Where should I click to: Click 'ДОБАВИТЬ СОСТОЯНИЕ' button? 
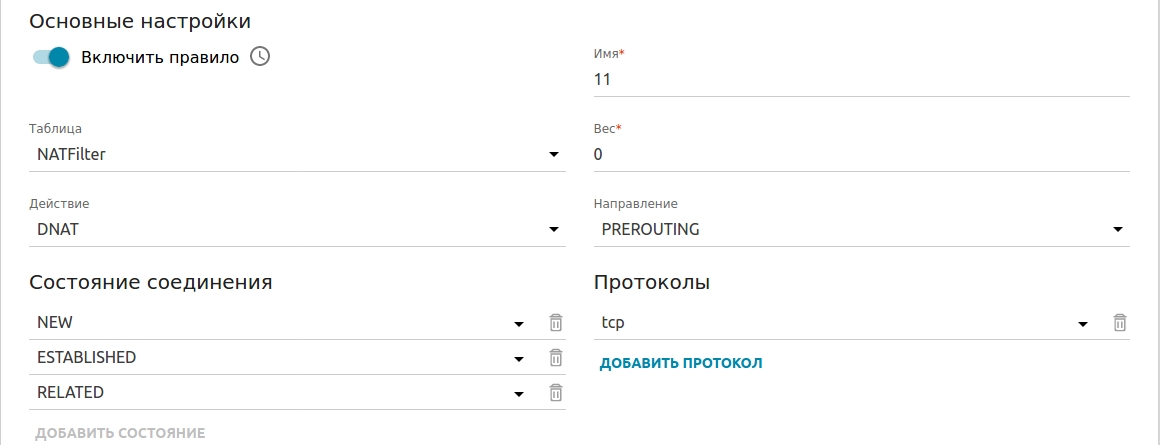pyautogui.click(x=120, y=433)
